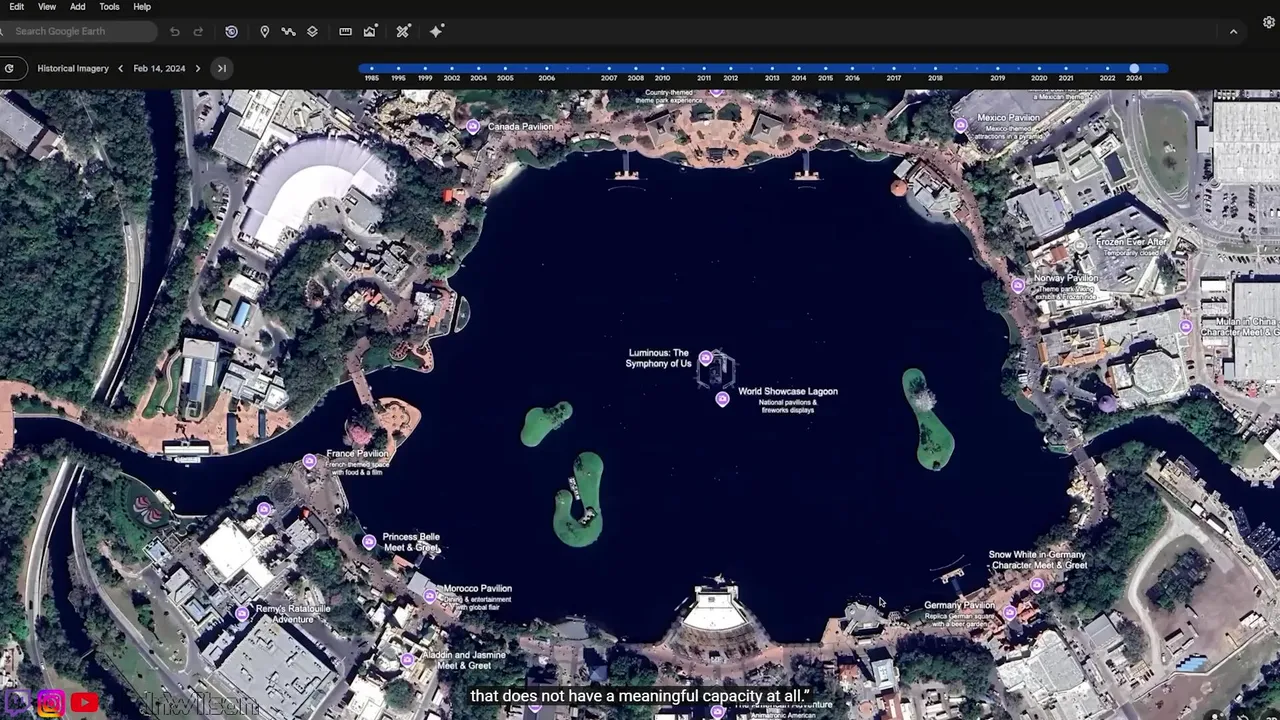1280x720 pixels.
Task: Select the add placemark pin icon
Action: click(x=265, y=32)
